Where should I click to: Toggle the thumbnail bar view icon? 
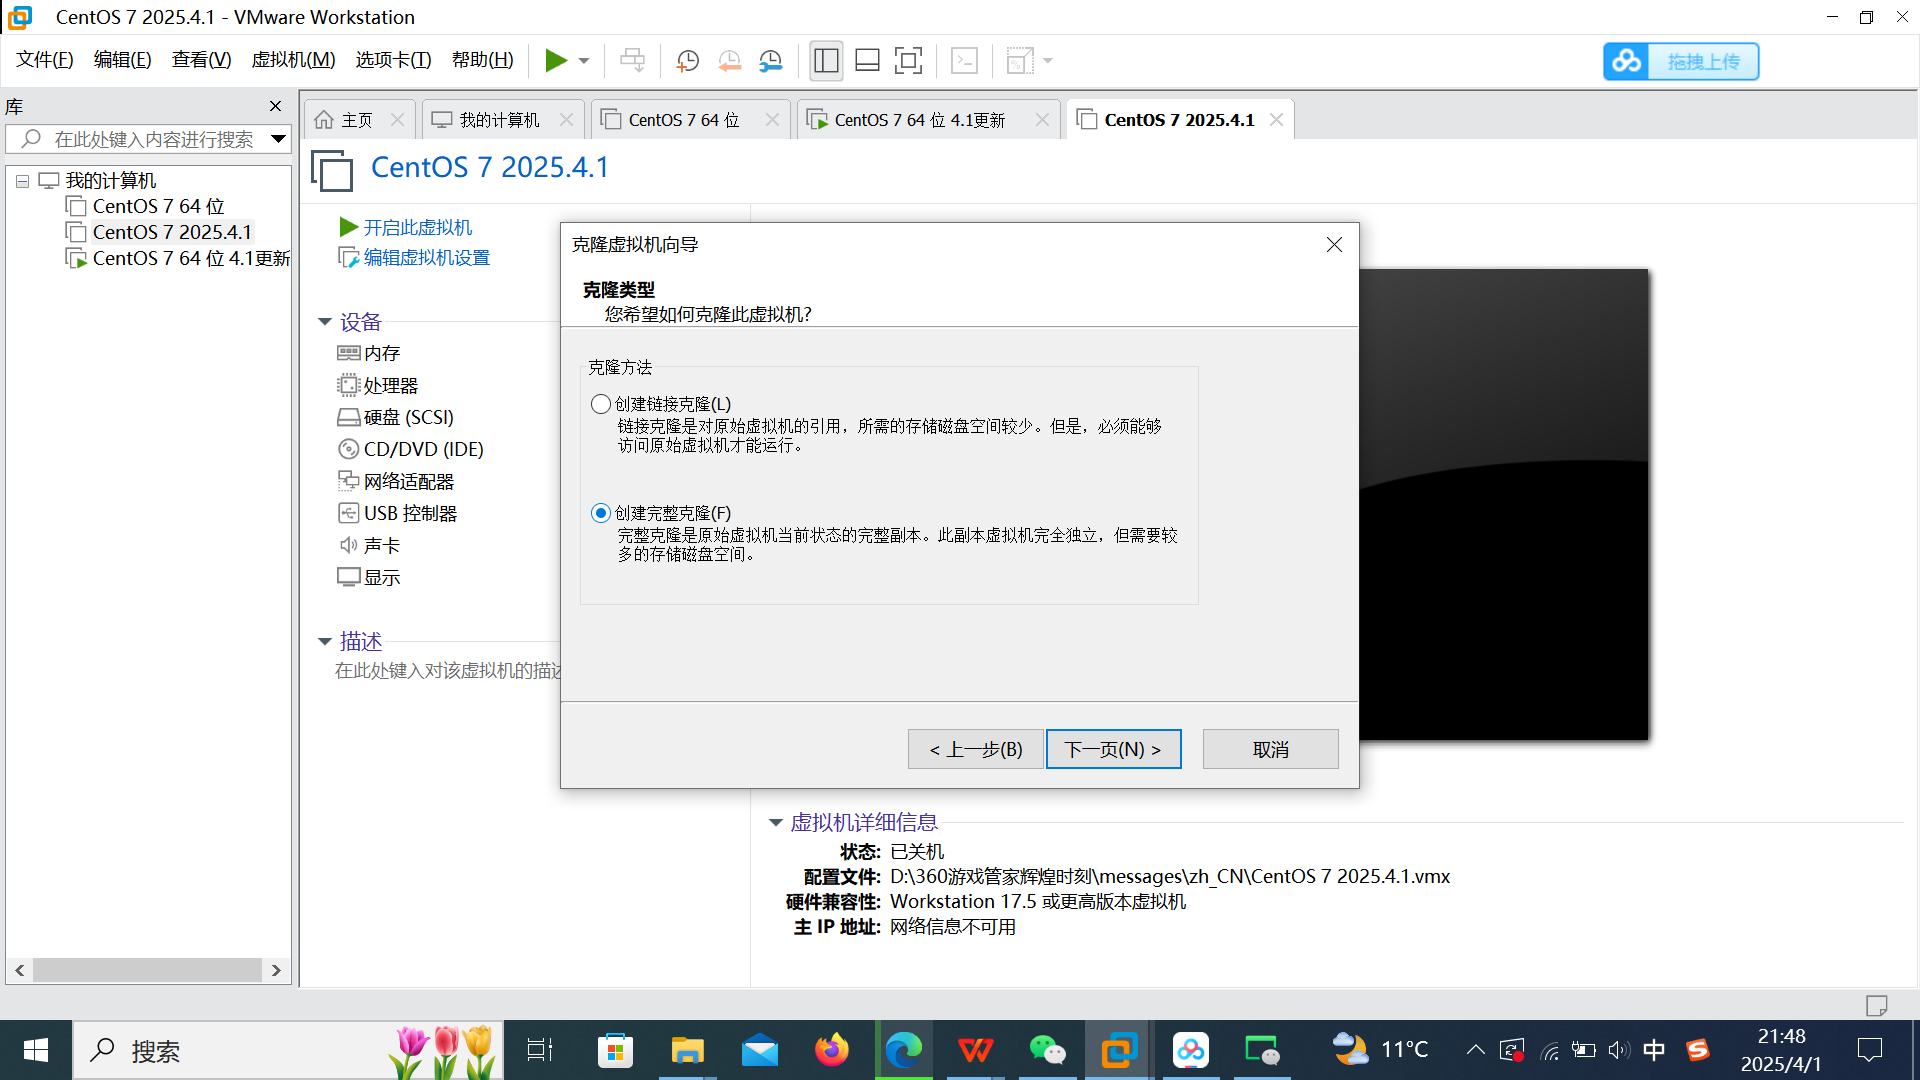(x=867, y=61)
